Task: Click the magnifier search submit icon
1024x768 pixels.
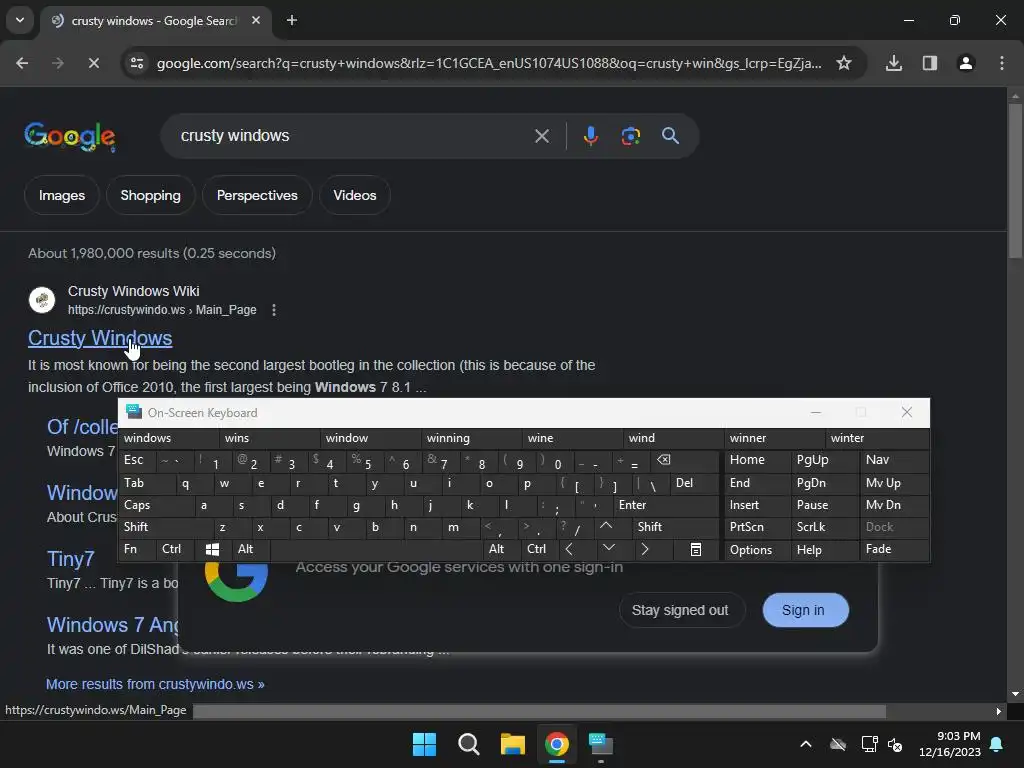Action: click(x=670, y=136)
